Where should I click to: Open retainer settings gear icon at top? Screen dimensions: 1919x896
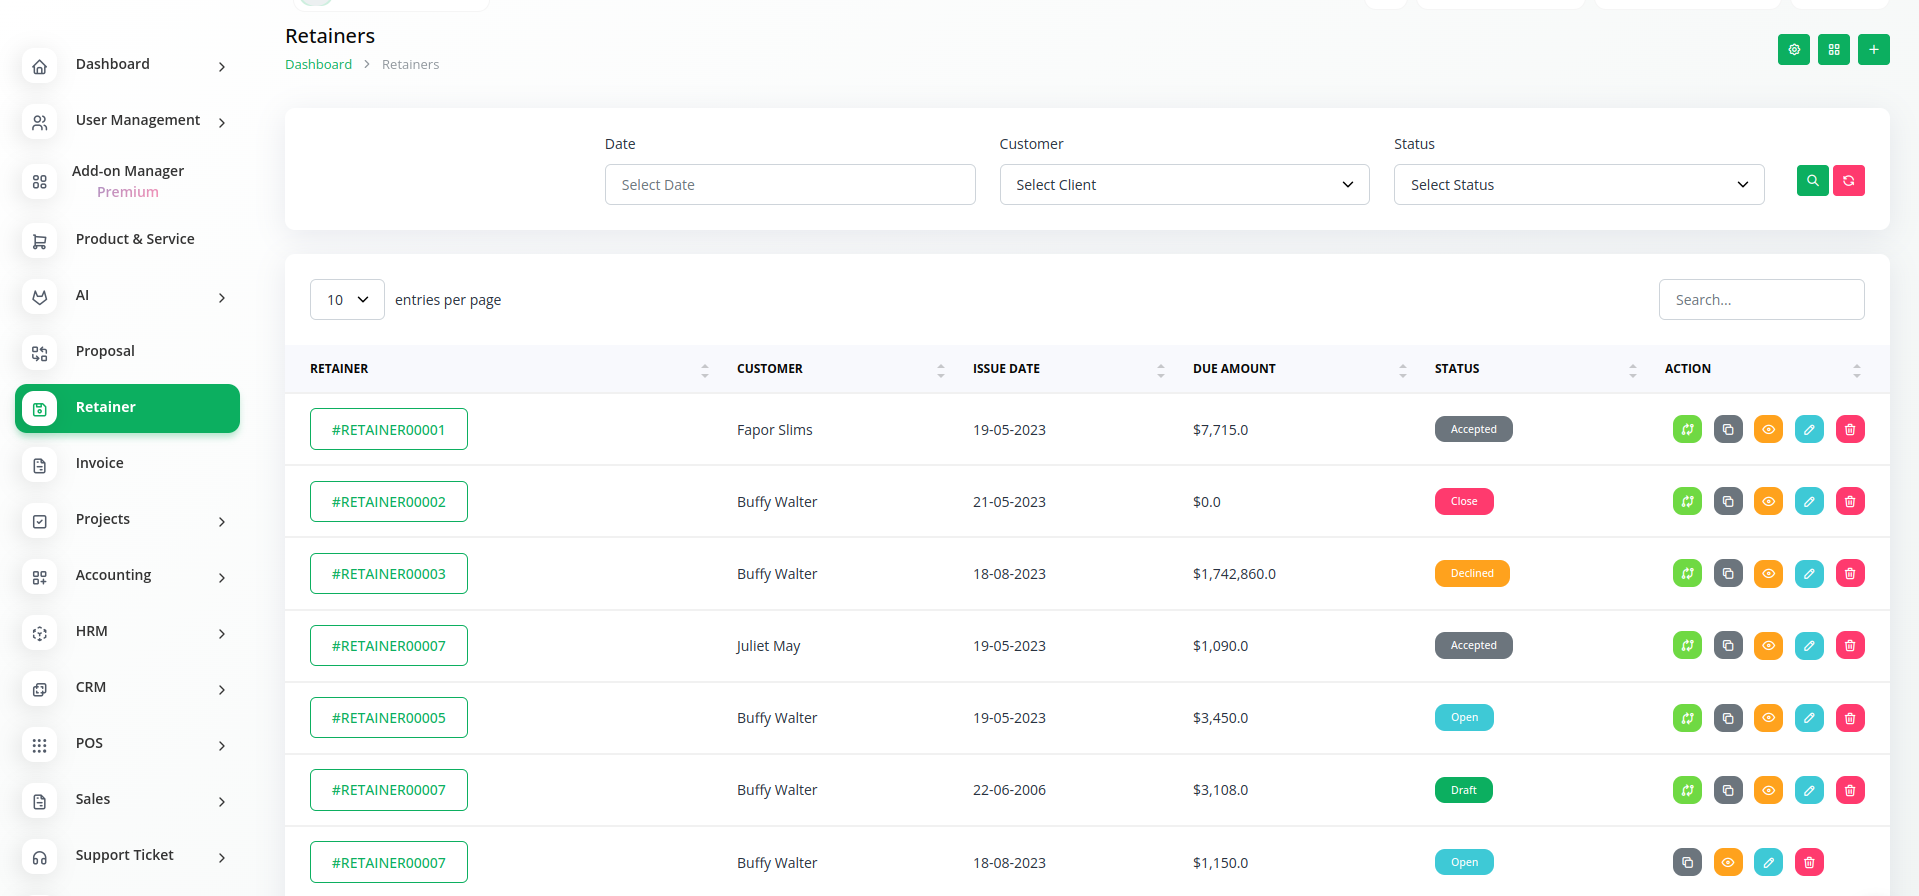click(1793, 49)
